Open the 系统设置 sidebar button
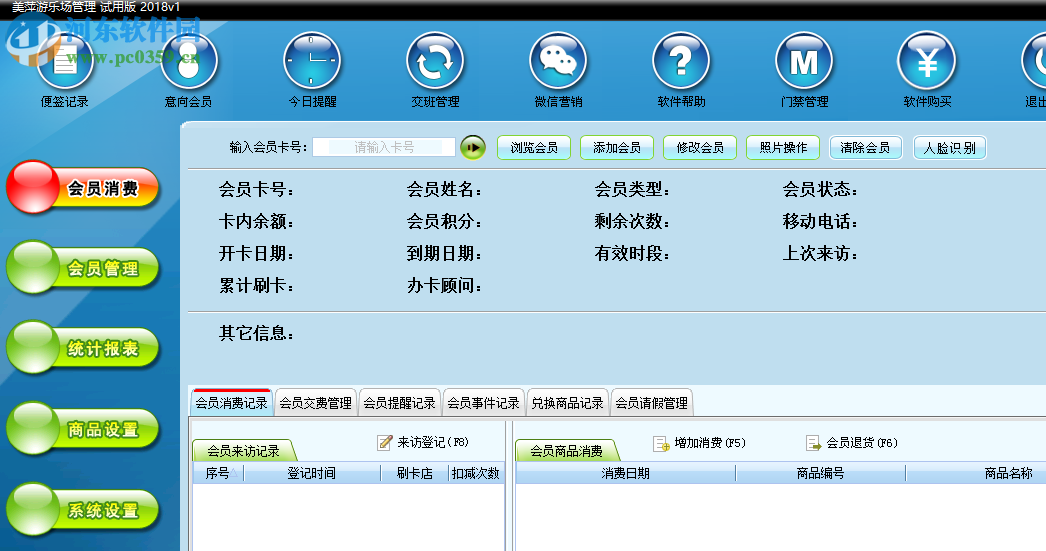 [83, 510]
